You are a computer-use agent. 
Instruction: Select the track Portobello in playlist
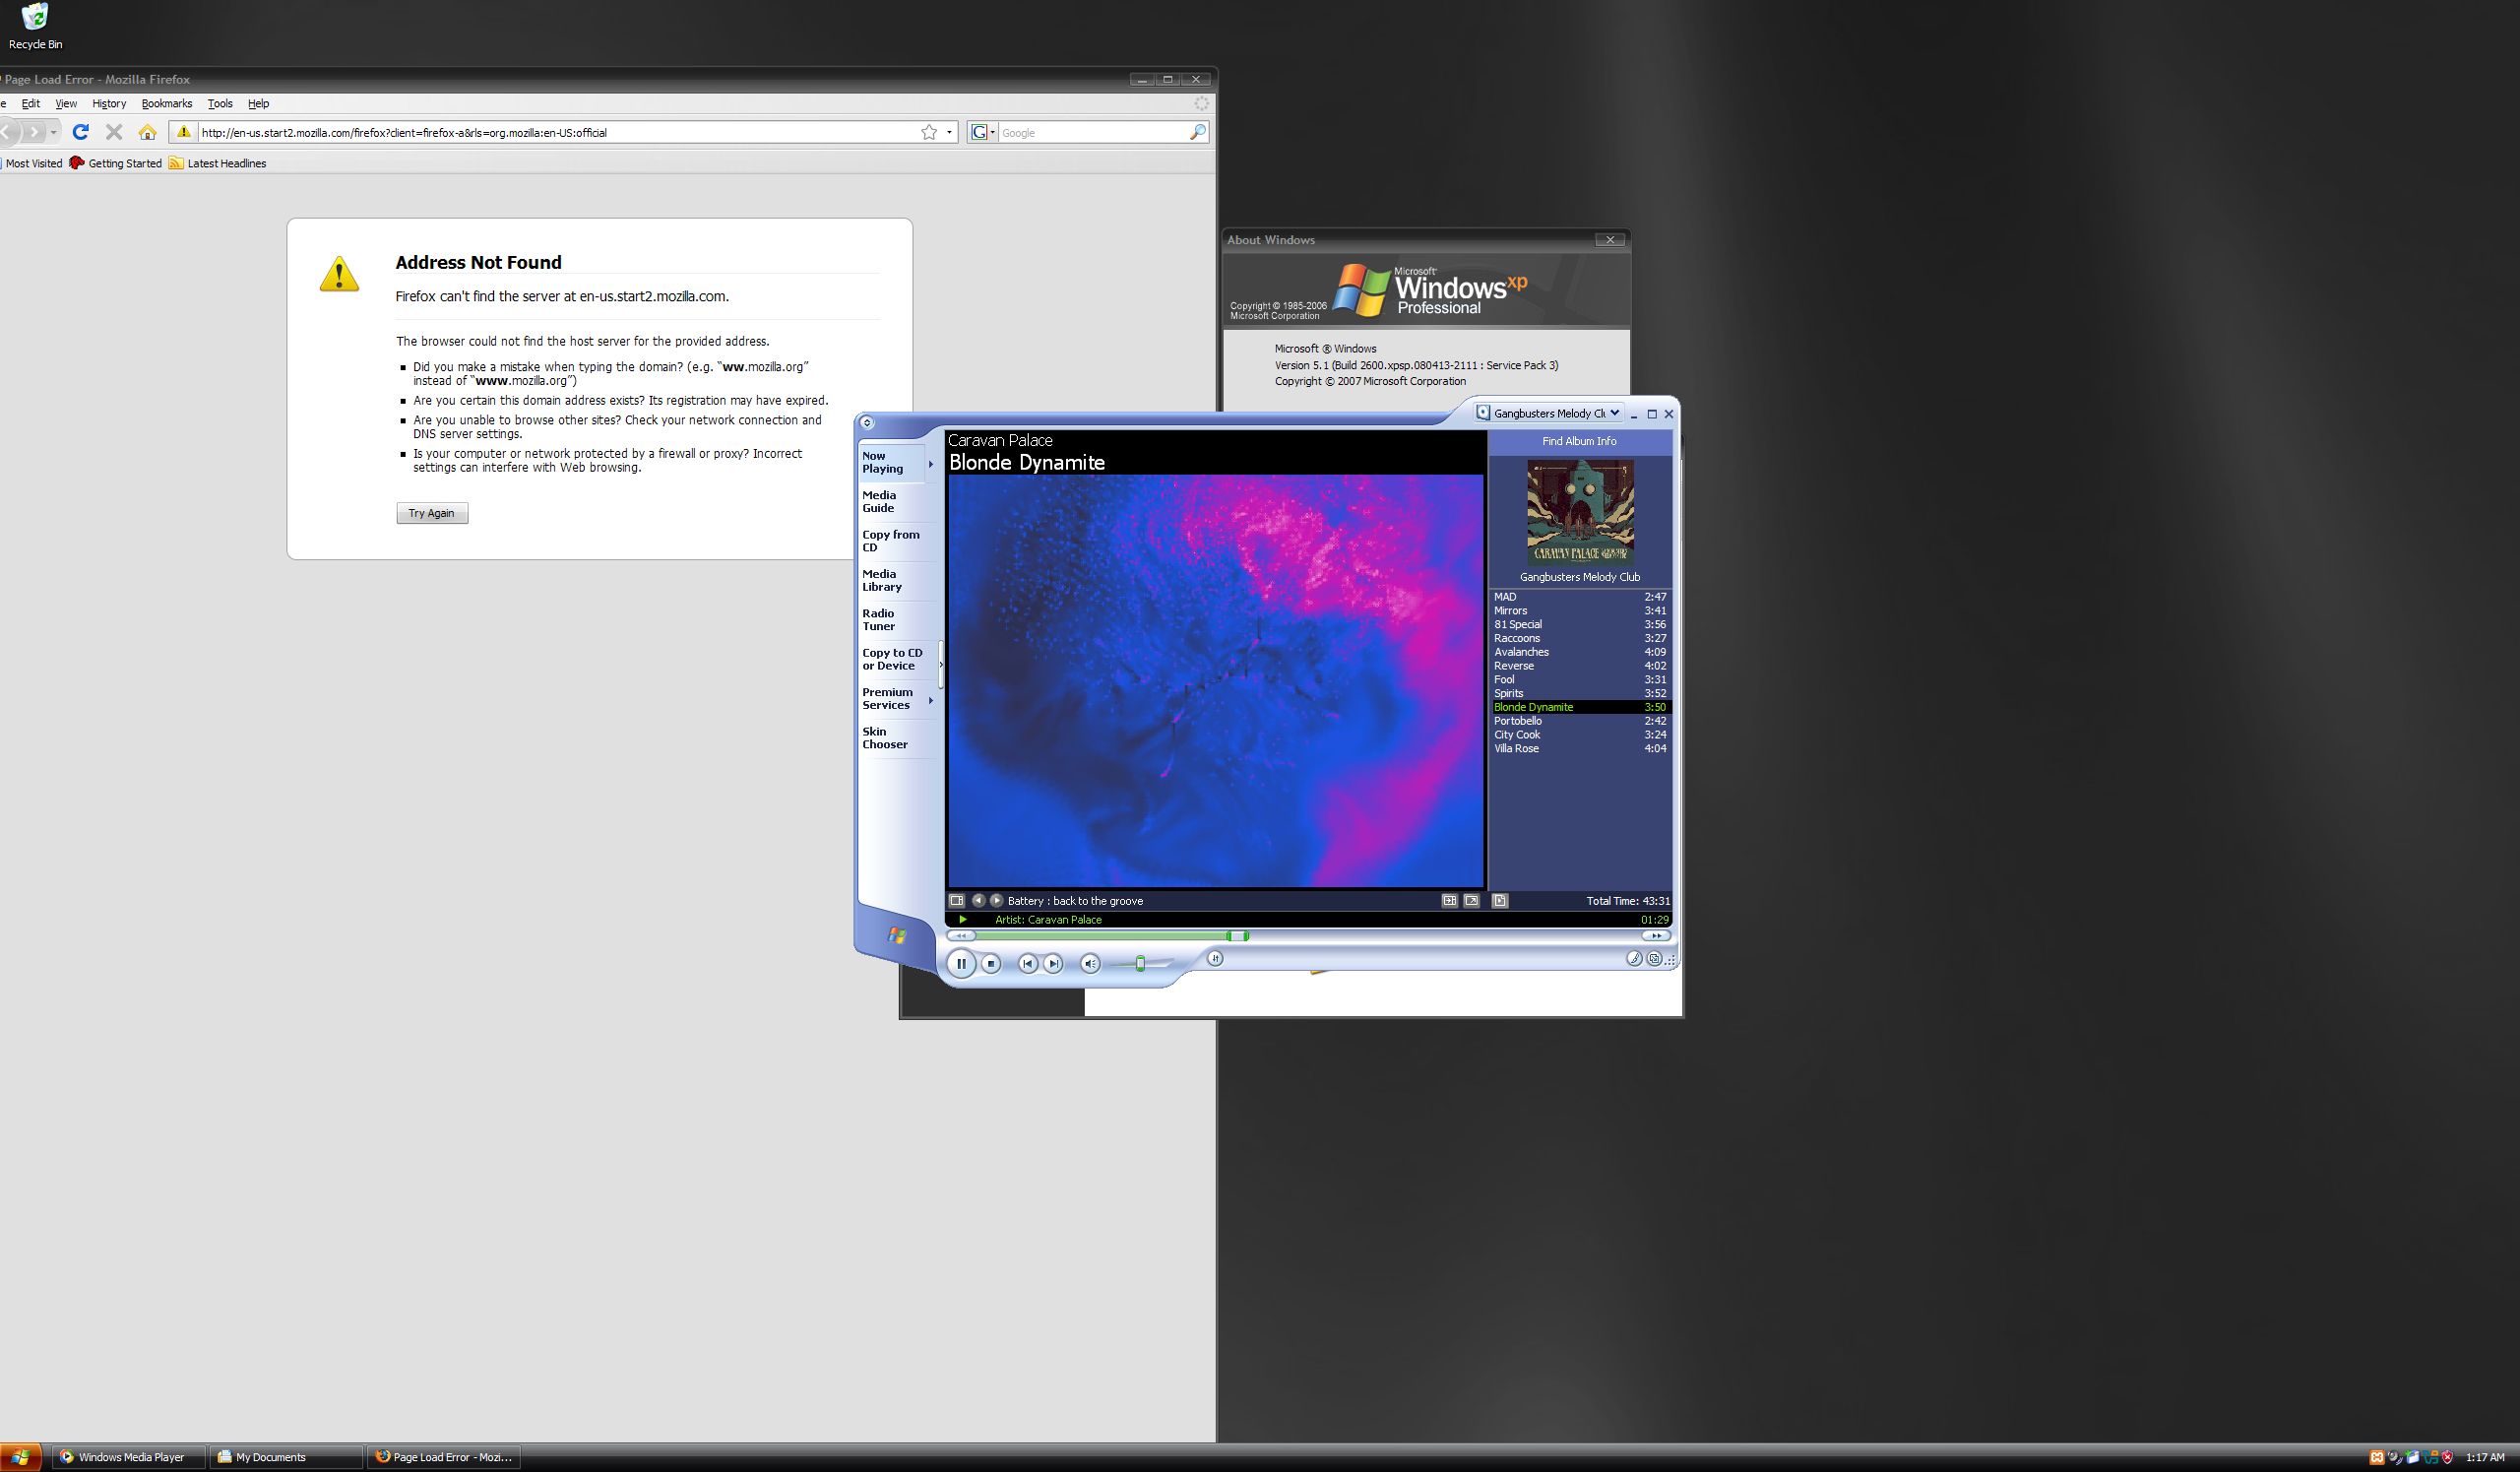point(1580,721)
